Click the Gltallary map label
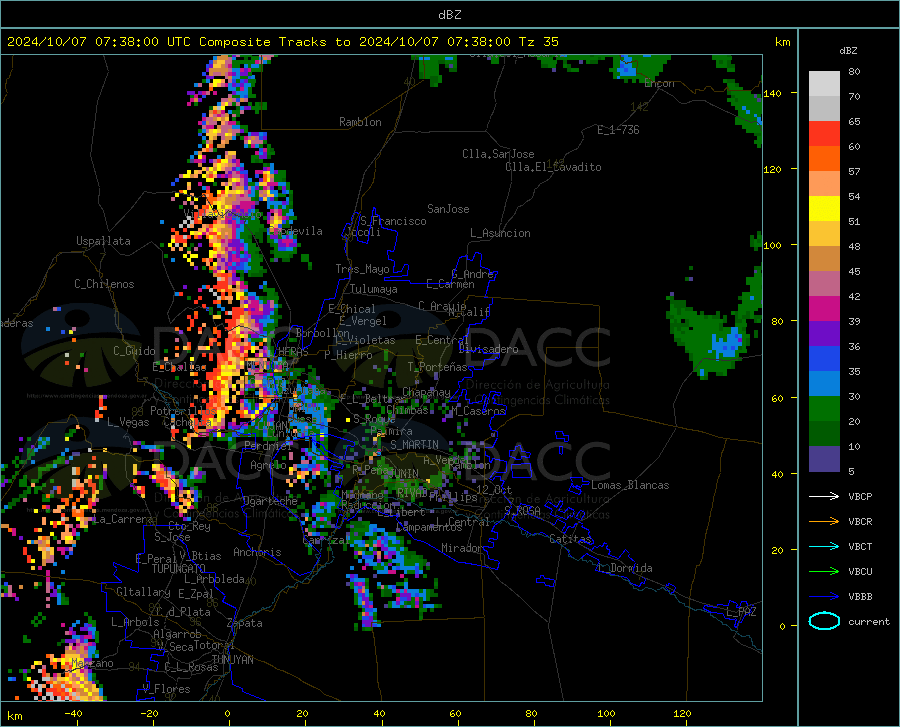 (143, 592)
